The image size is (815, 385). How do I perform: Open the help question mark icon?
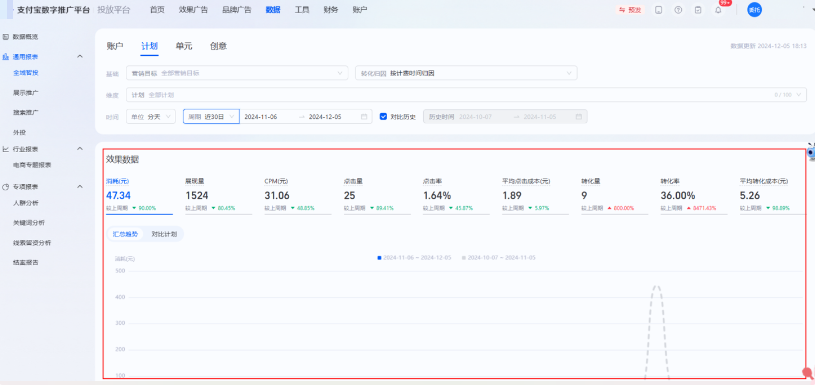point(678,10)
